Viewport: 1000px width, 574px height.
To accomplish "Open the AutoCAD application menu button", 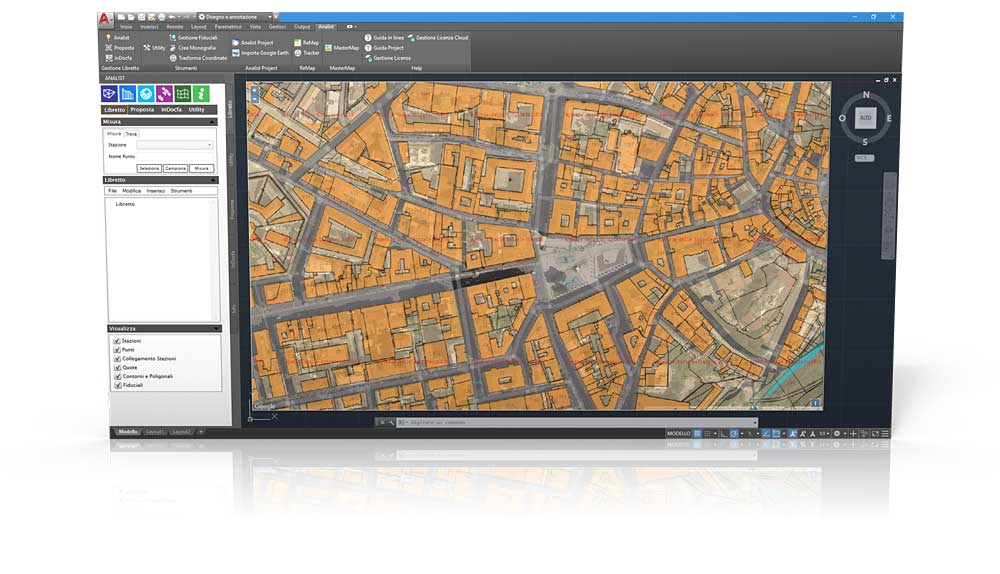I will [104, 19].
